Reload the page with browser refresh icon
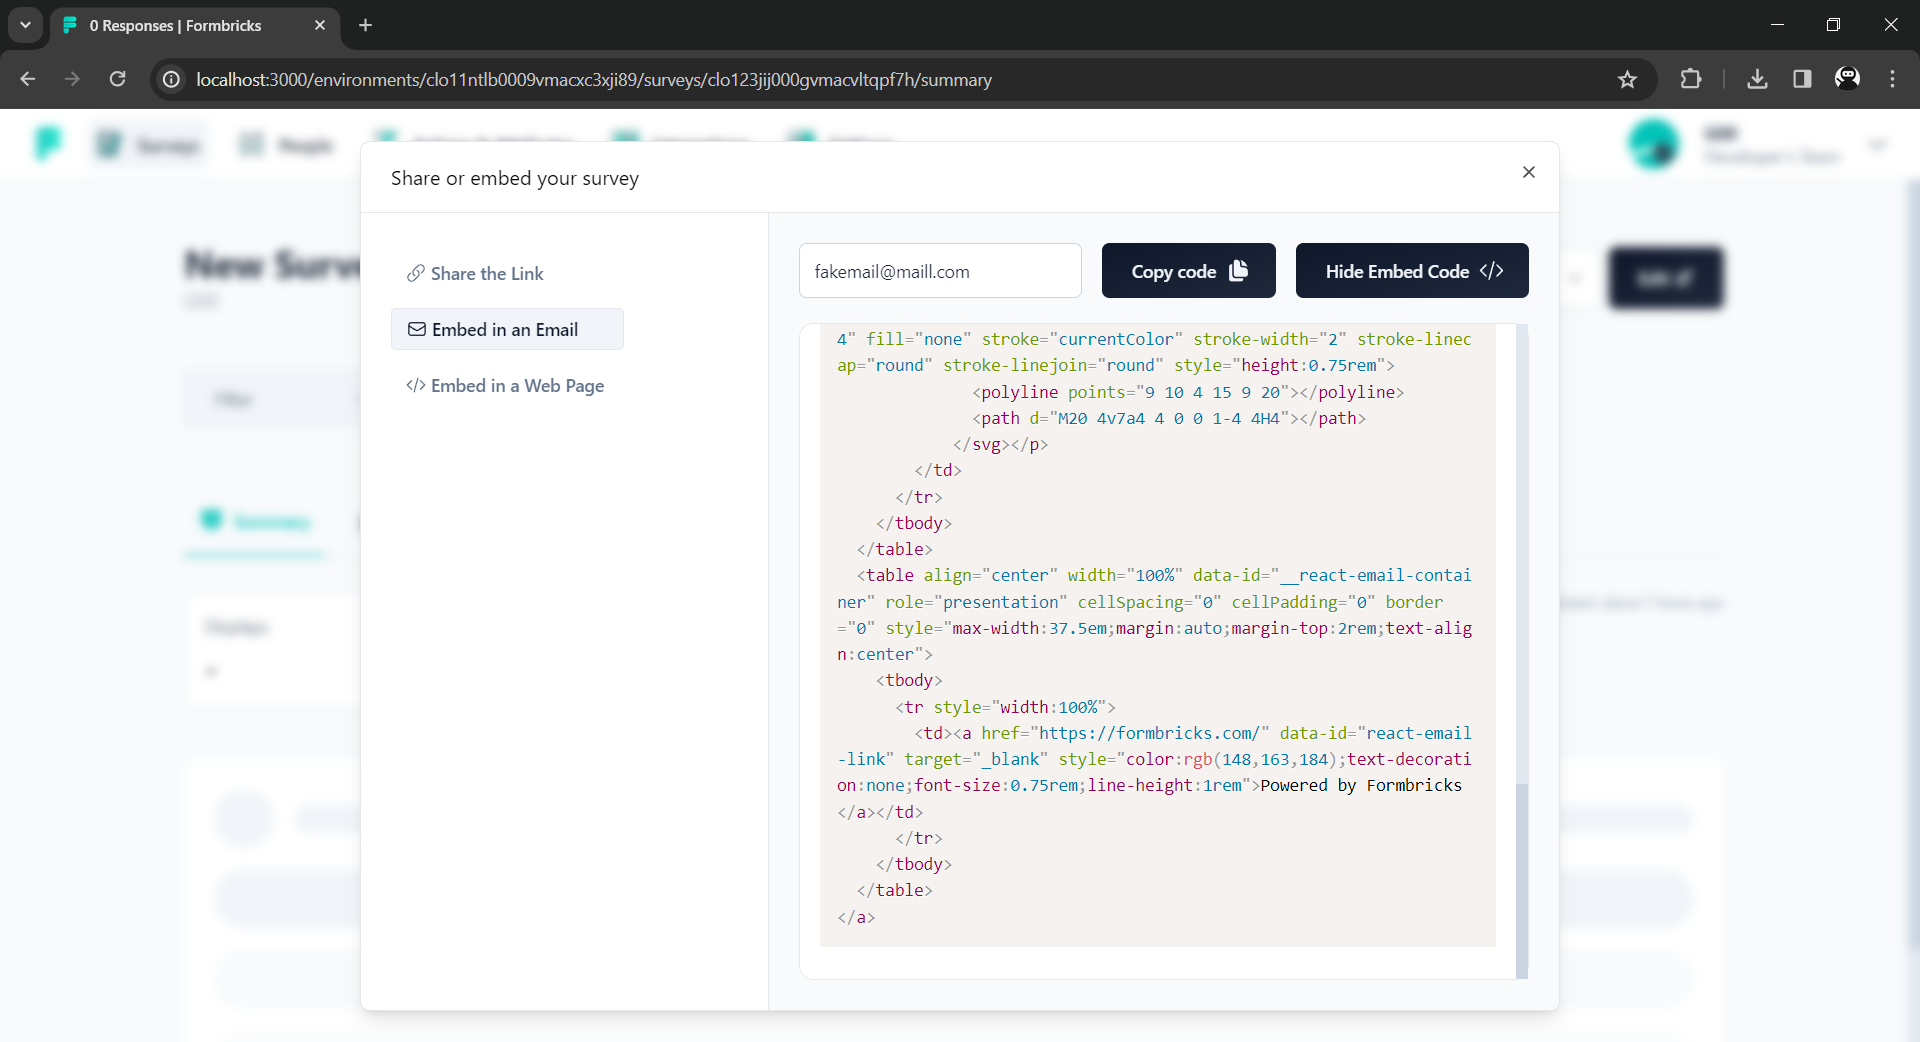The image size is (1920, 1042). point(118,79)
